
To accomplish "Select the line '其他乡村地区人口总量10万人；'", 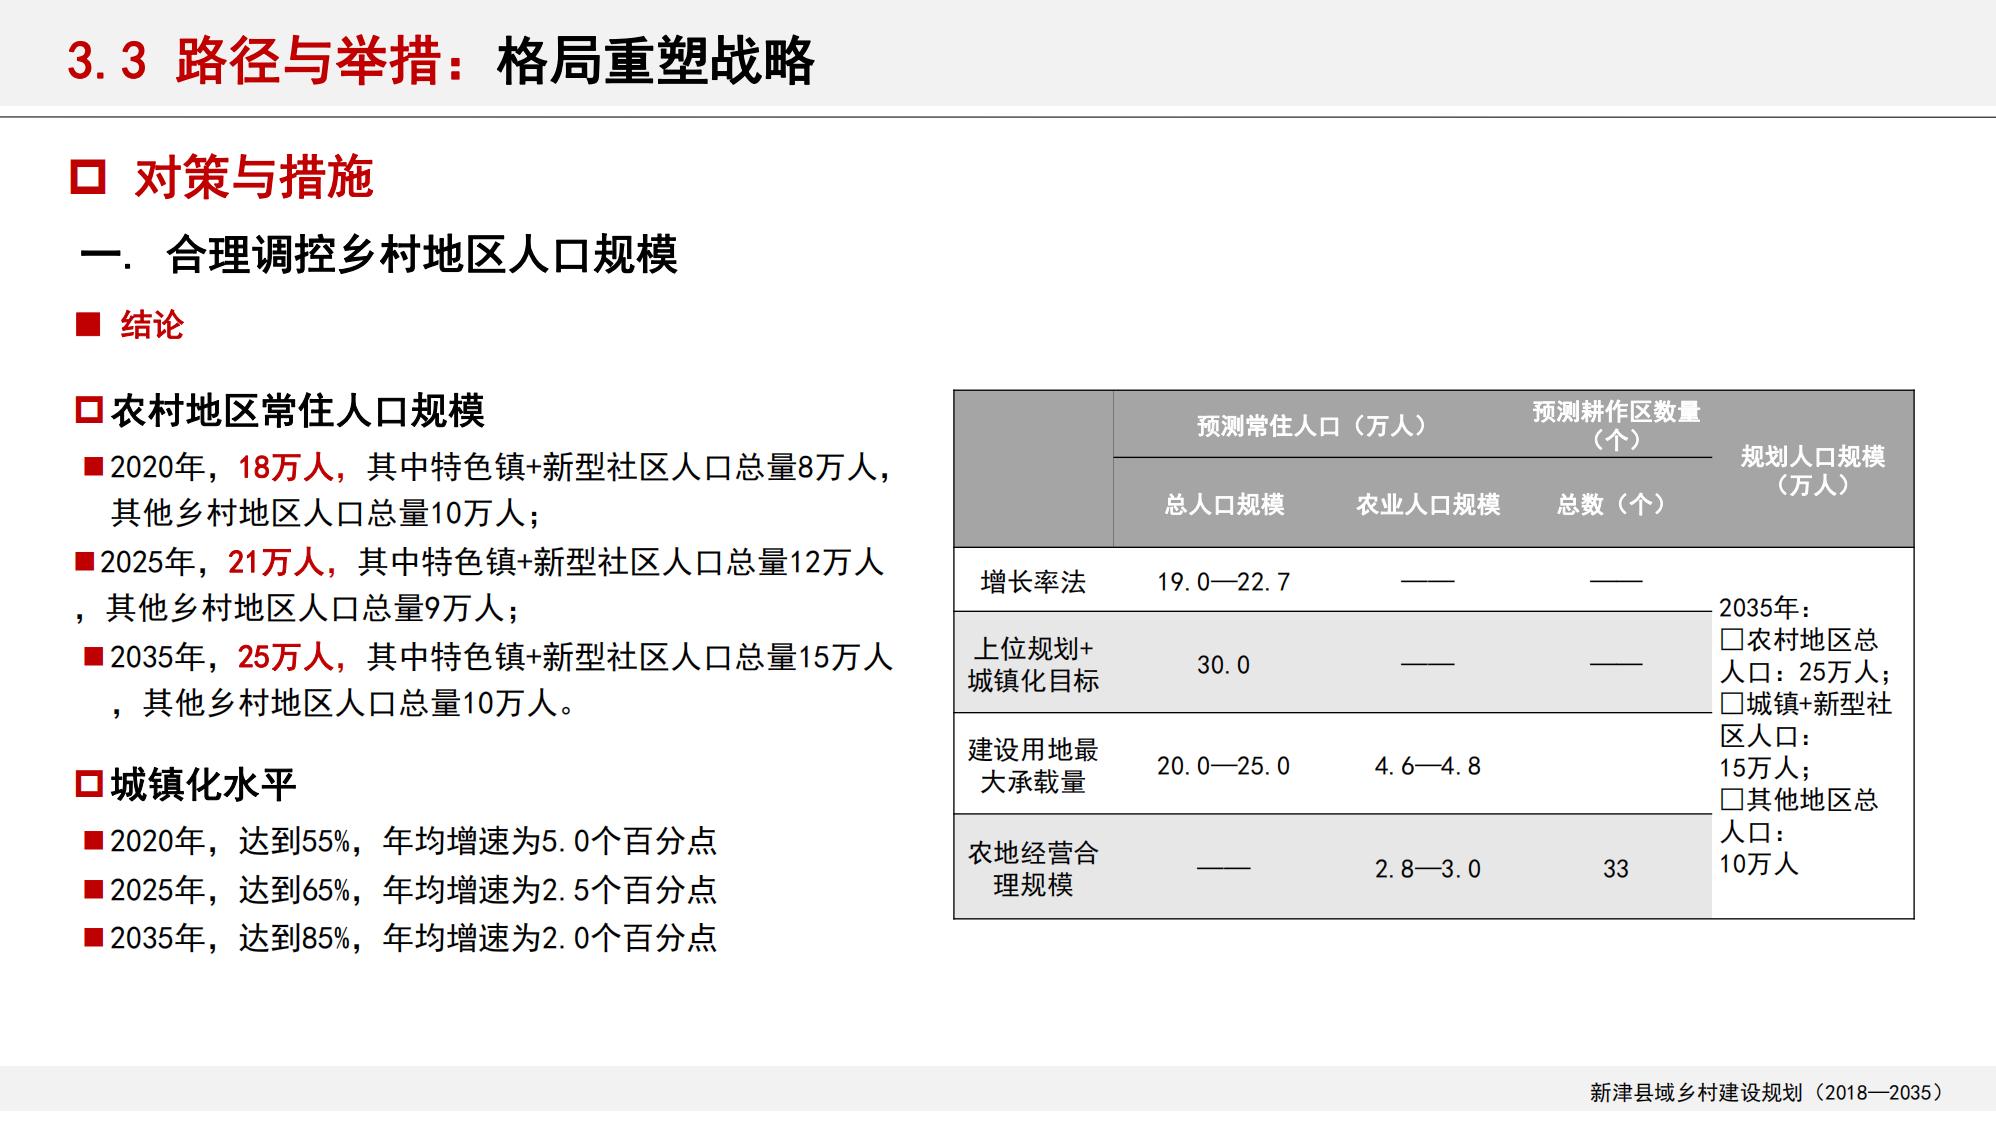I will (326, 513).
